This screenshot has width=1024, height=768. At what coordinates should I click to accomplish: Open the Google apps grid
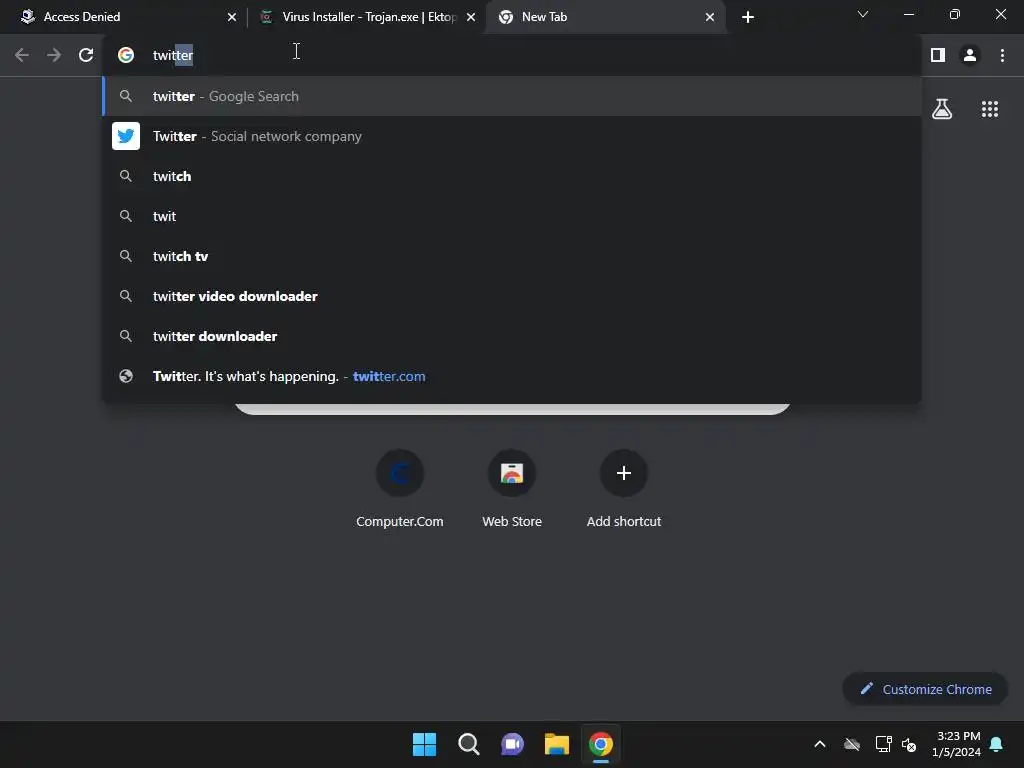[x=990, y=109]
